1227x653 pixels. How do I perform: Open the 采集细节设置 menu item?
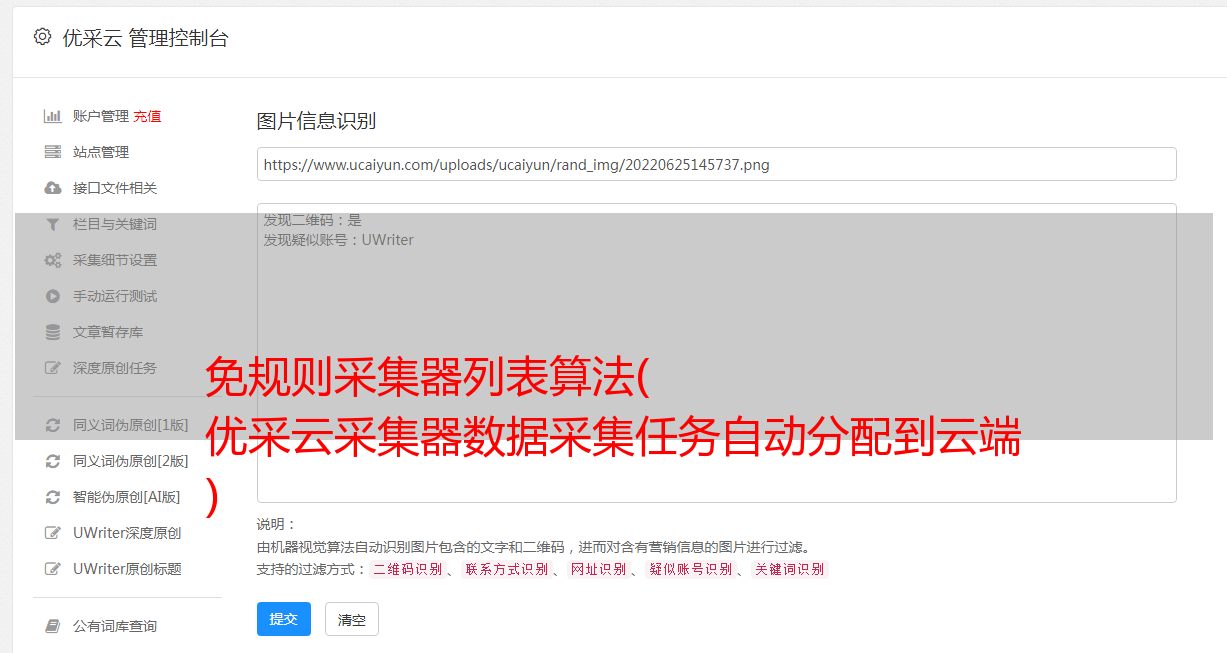[115, 260]
